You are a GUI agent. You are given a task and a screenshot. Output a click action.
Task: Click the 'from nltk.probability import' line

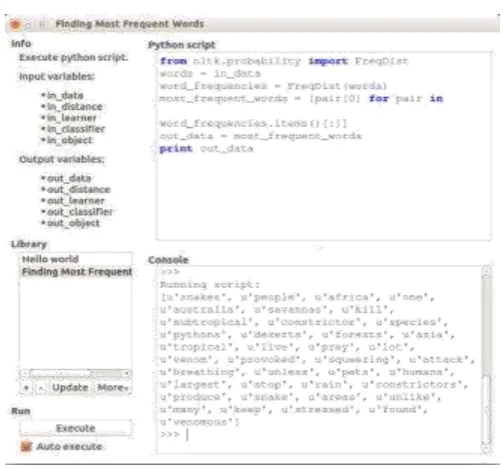pos(284,61)
